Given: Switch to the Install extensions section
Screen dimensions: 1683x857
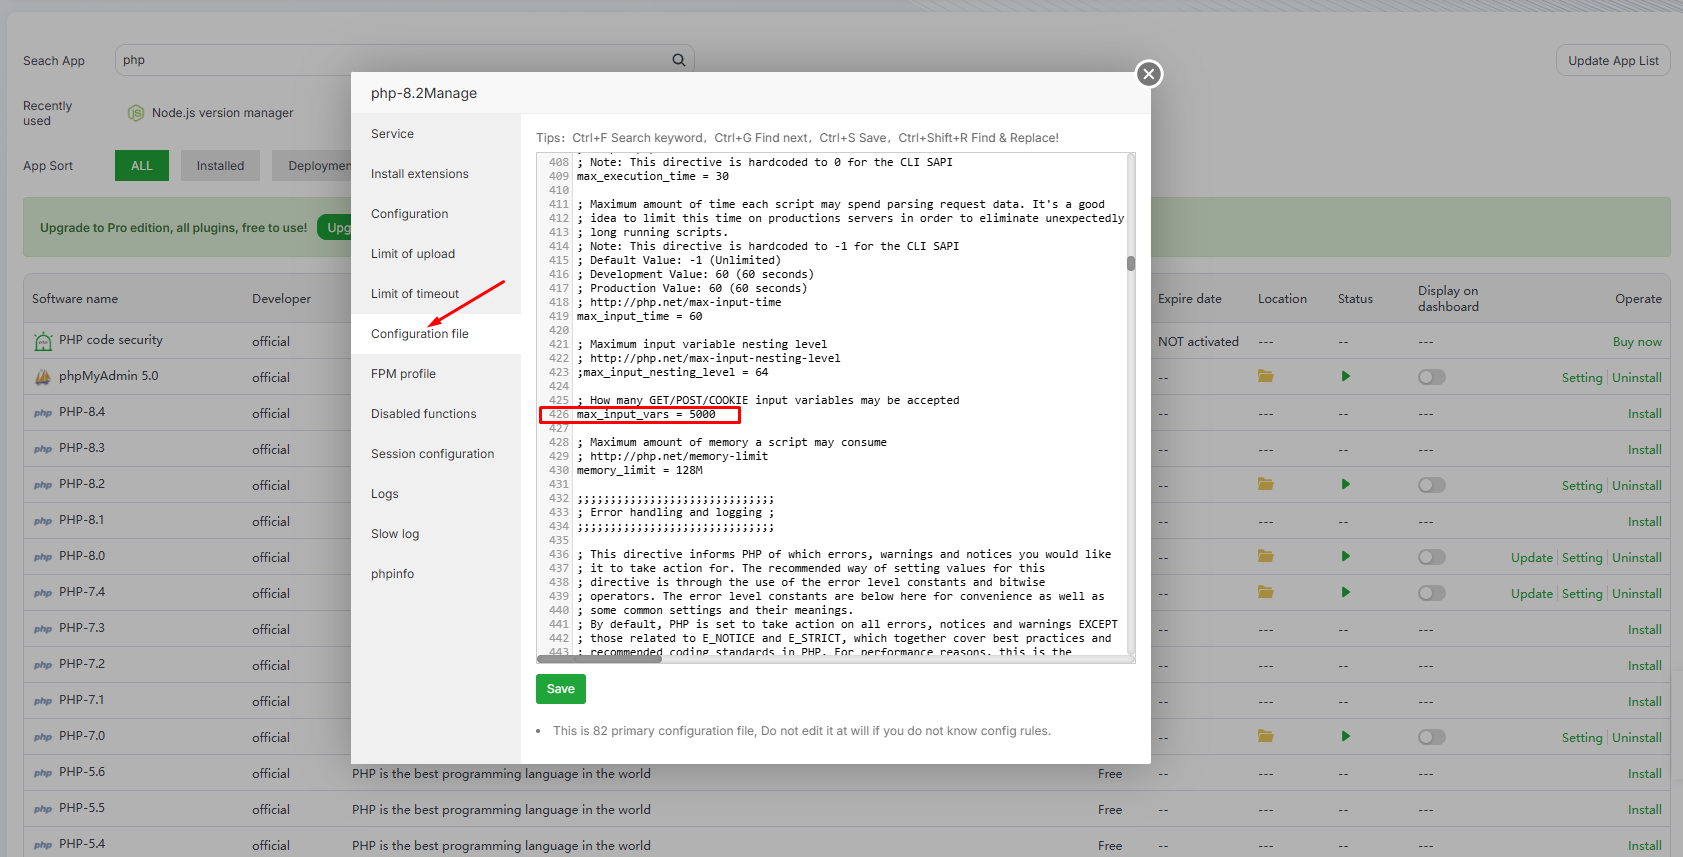Looking at the screenshot, I should tap(419, 174).
